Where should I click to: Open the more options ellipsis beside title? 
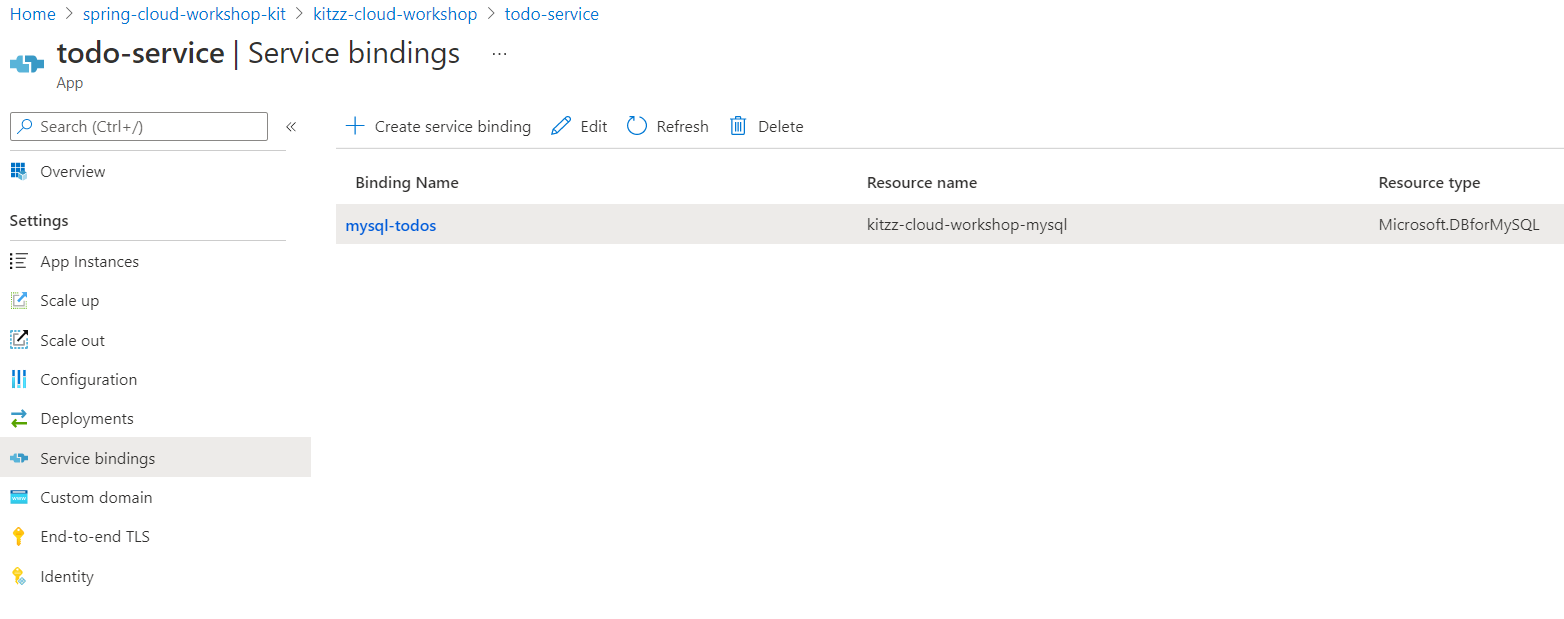point(500,53)
